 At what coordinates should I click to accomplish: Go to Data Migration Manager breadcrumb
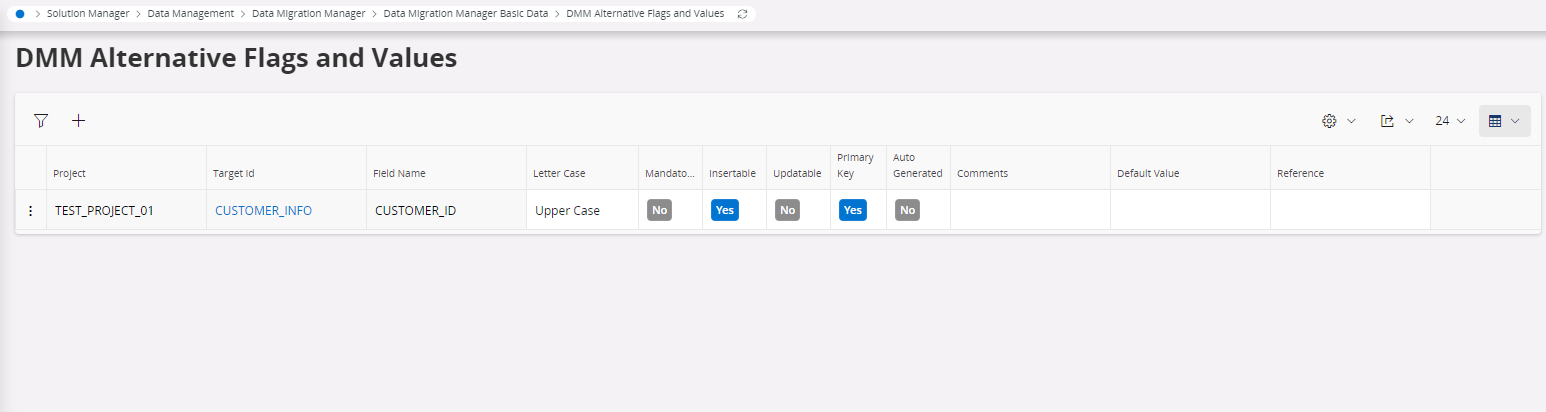click(309, 14)
